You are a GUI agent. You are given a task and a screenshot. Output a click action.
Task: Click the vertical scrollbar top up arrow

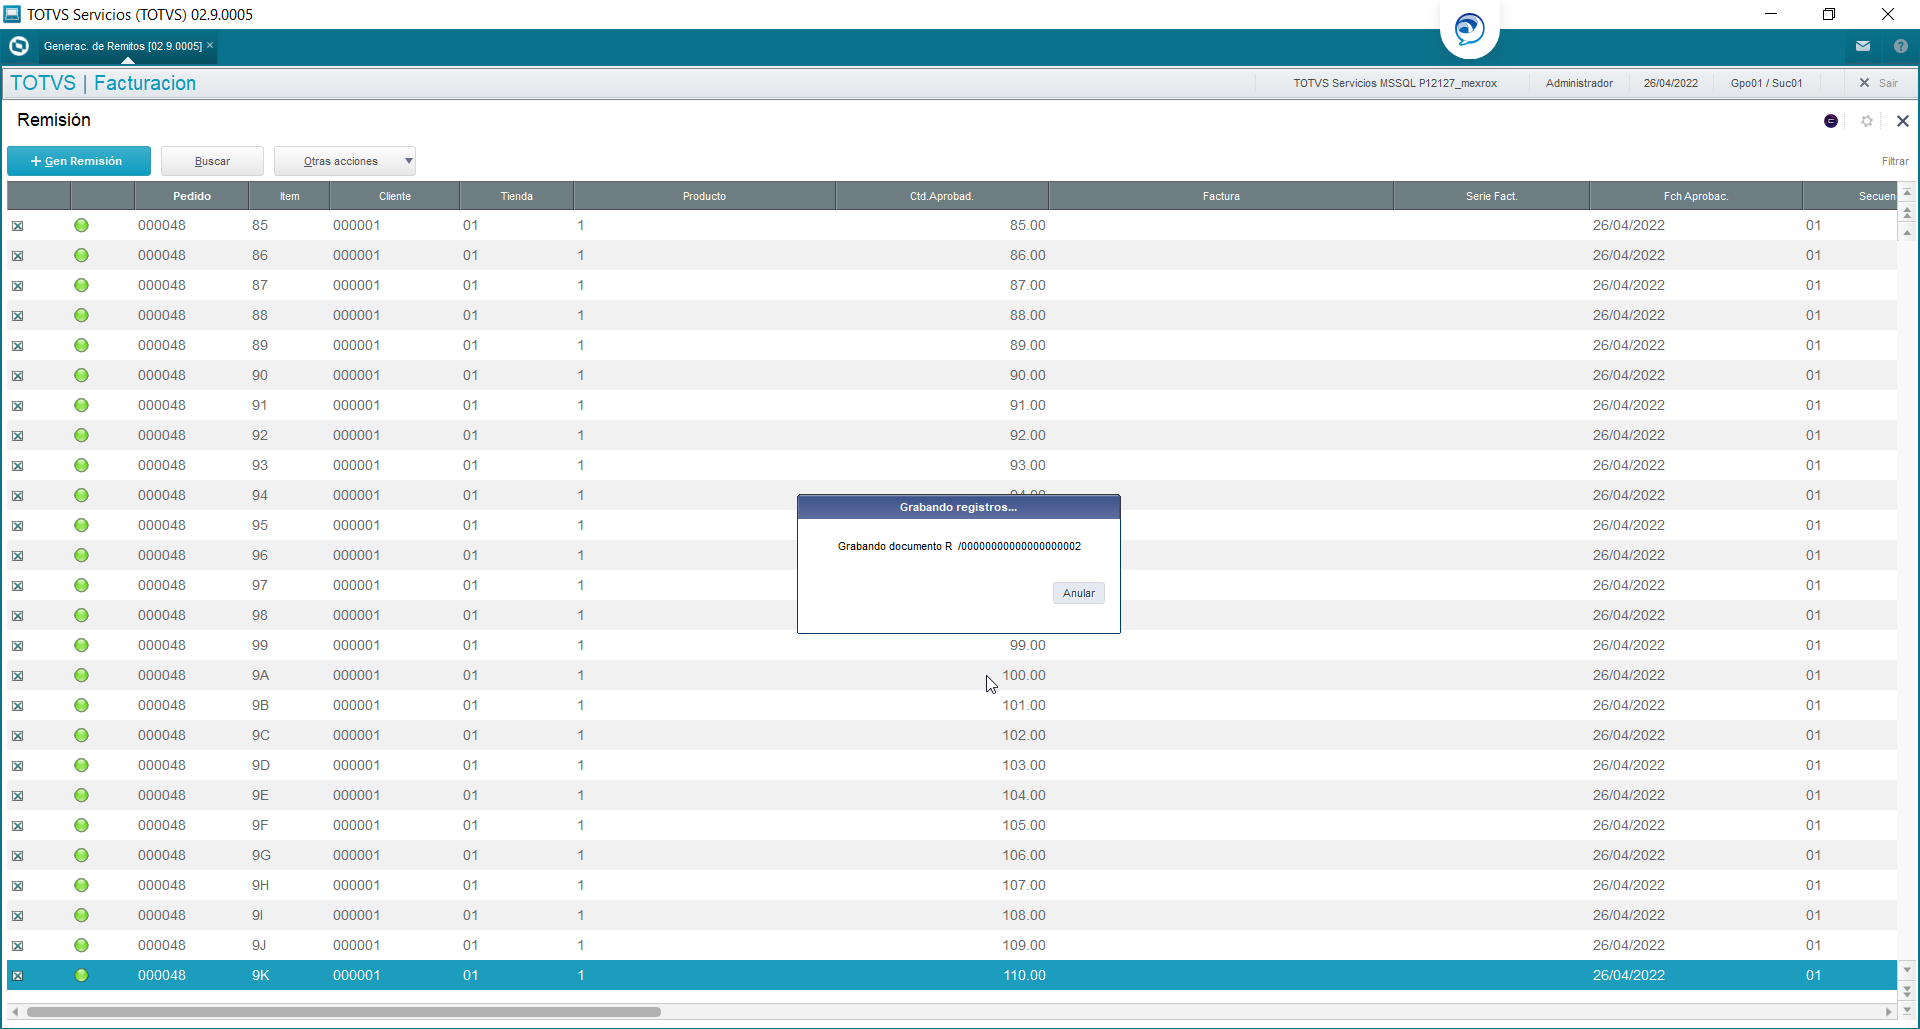click(x=1907, y=192)
